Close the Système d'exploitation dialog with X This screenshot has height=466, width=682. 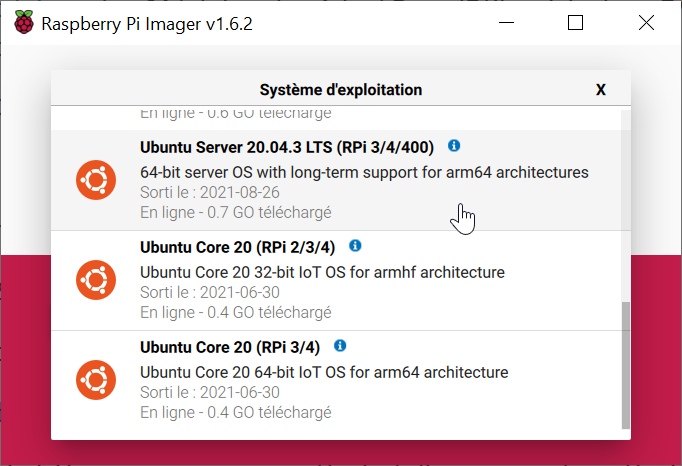click(601, 90)
